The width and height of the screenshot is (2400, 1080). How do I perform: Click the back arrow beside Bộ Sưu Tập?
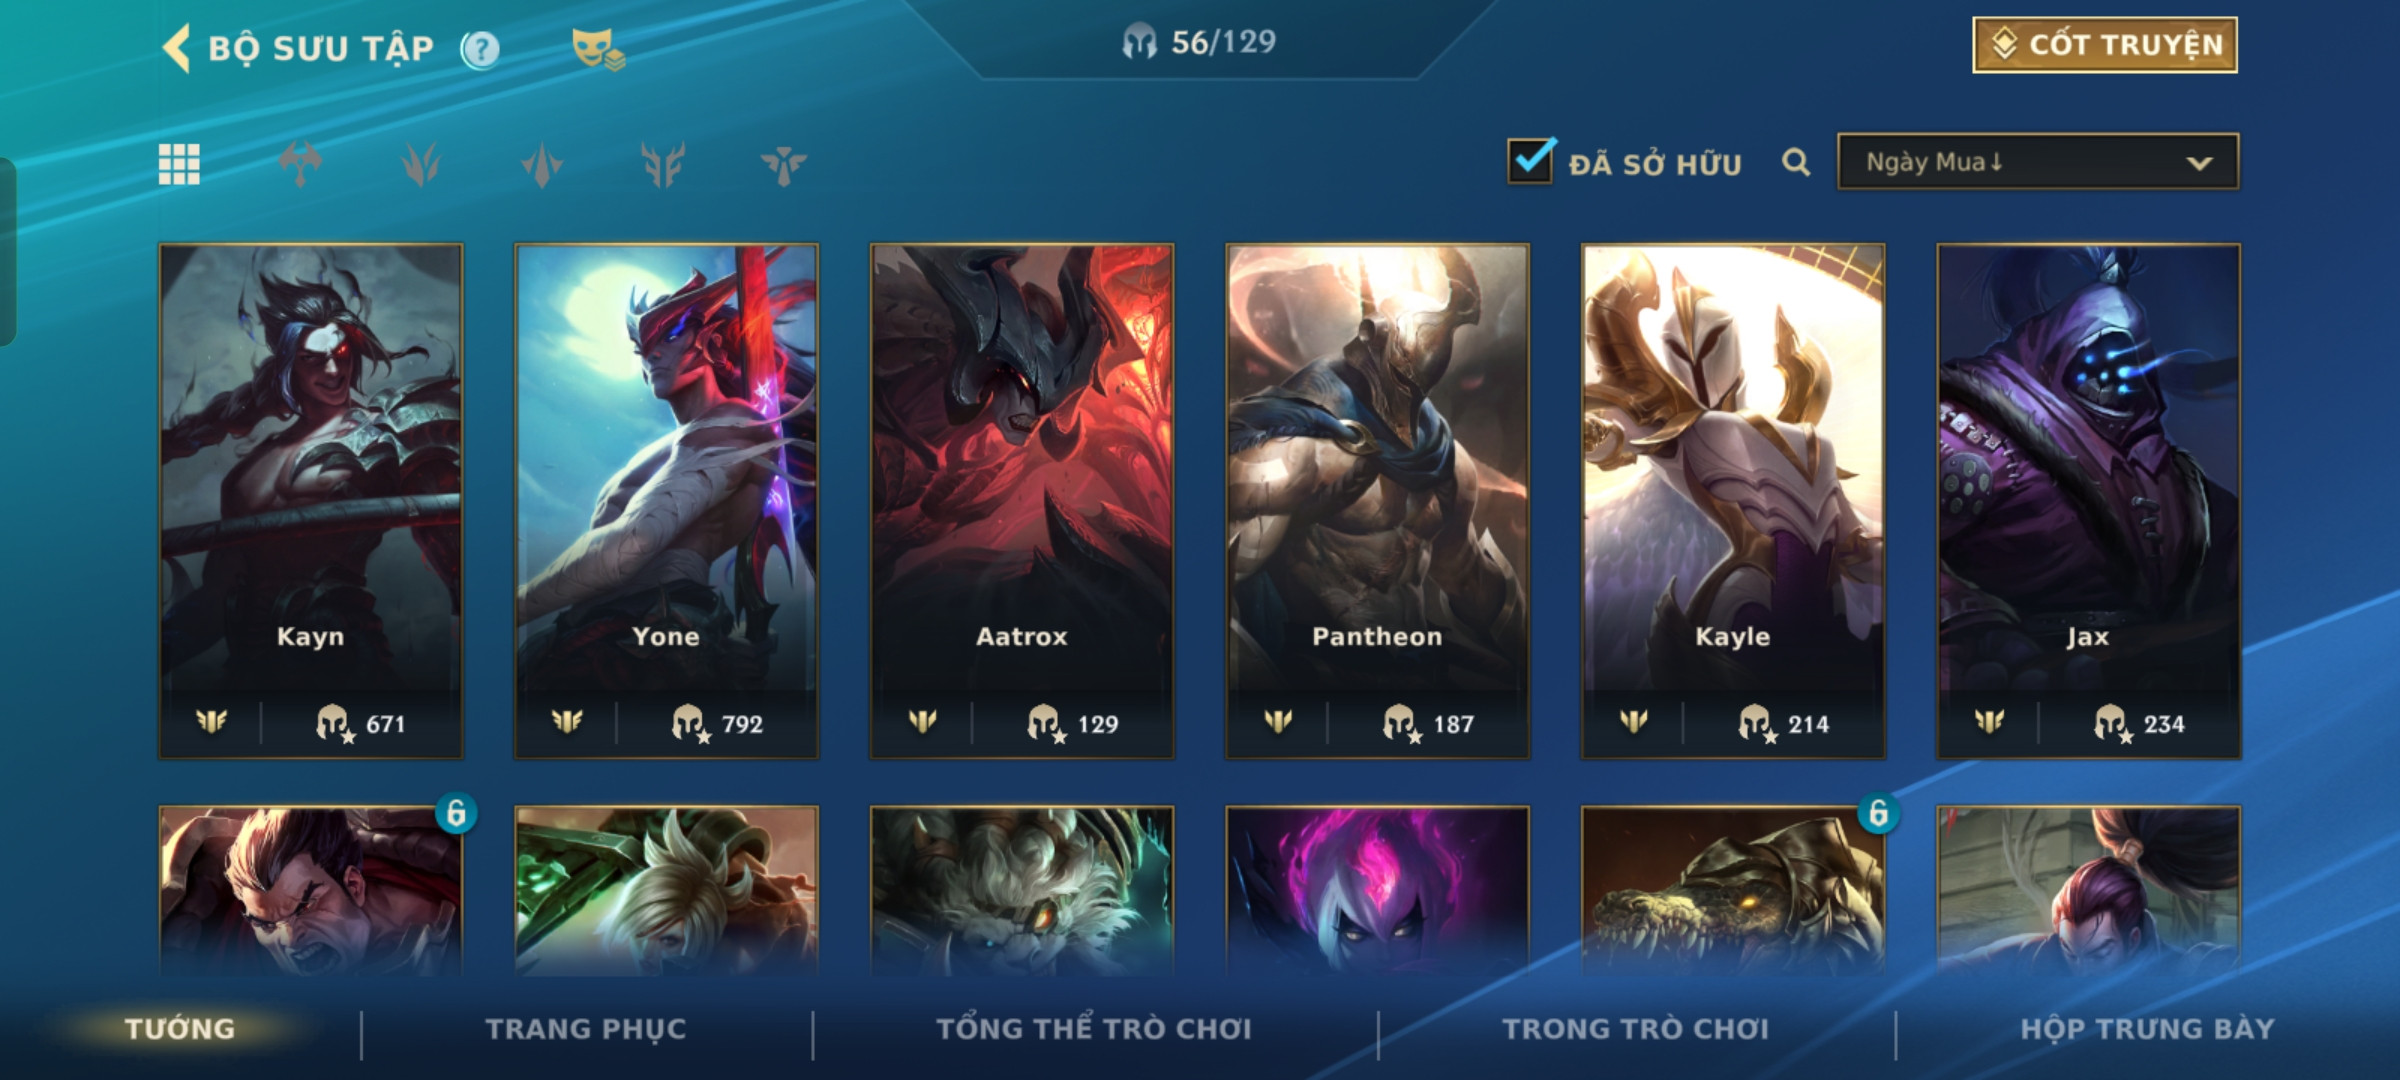pyautogui.click(x=177, y=48)
